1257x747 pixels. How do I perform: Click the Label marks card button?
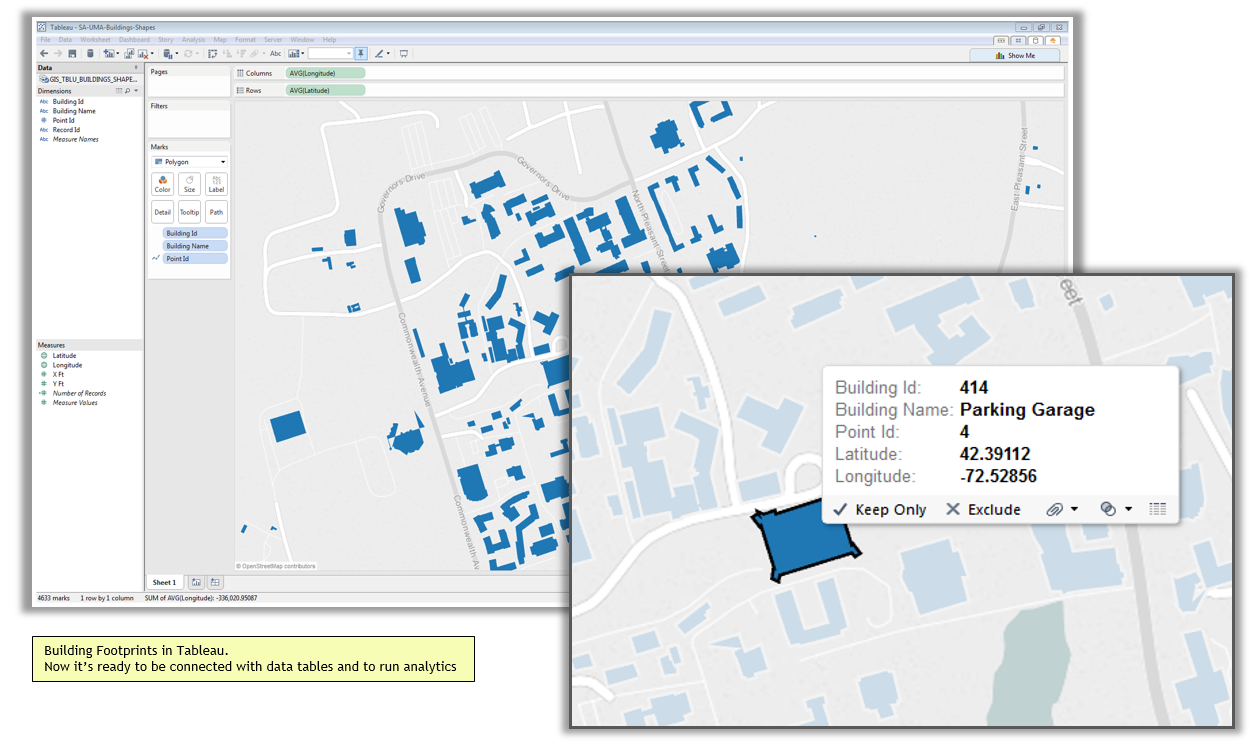[216, 184]
